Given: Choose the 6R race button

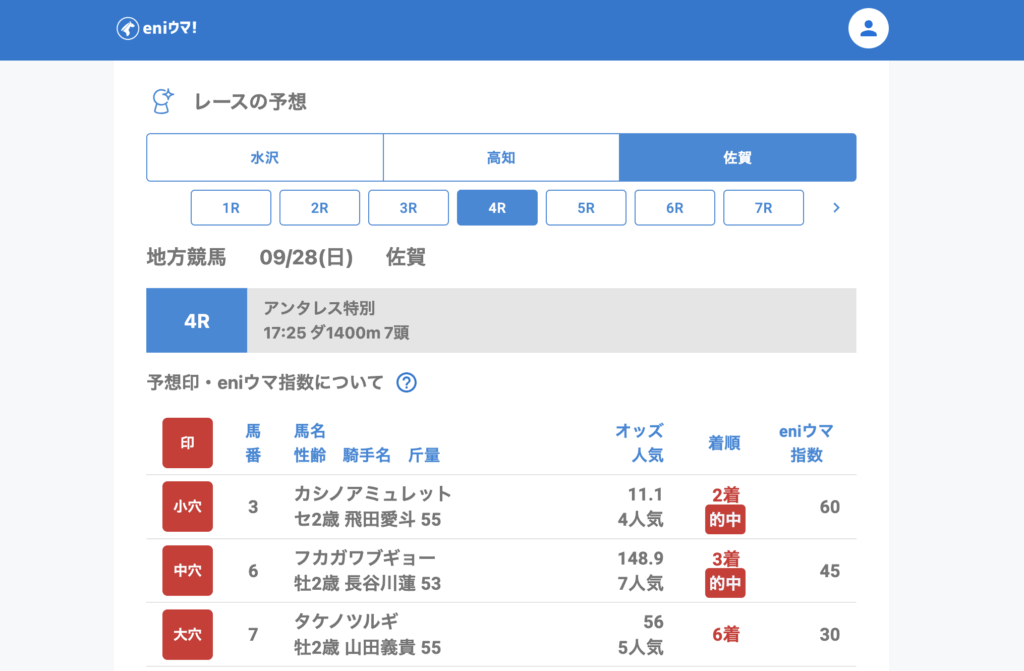Looking at the screenshot, I should 675,208.
